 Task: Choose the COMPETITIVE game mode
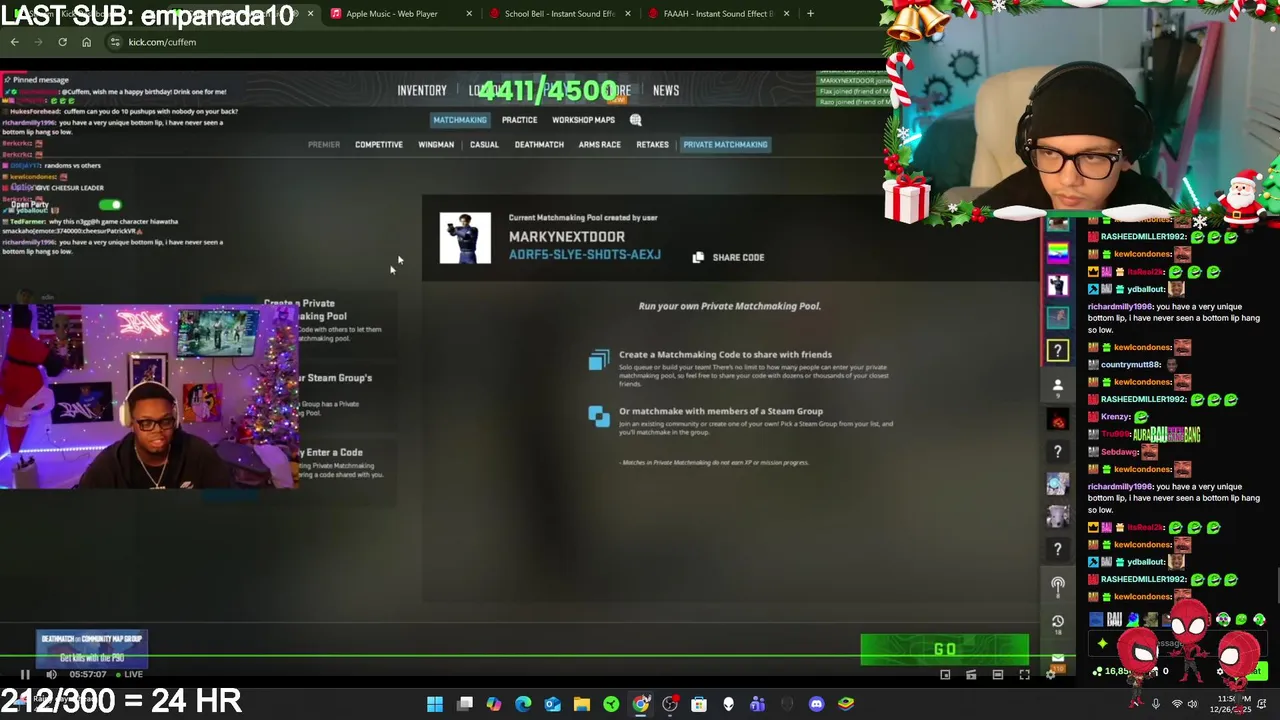(x=379, y=145)
